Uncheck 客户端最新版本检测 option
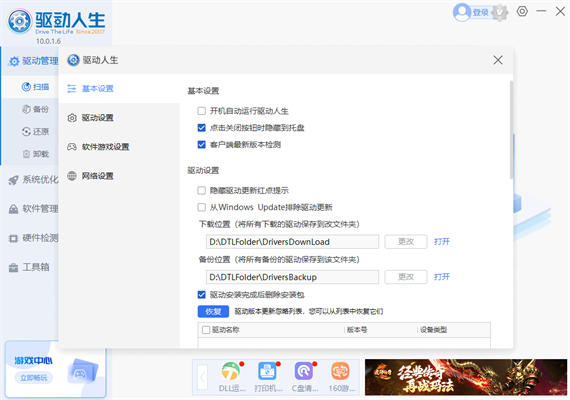 (201, 145)
